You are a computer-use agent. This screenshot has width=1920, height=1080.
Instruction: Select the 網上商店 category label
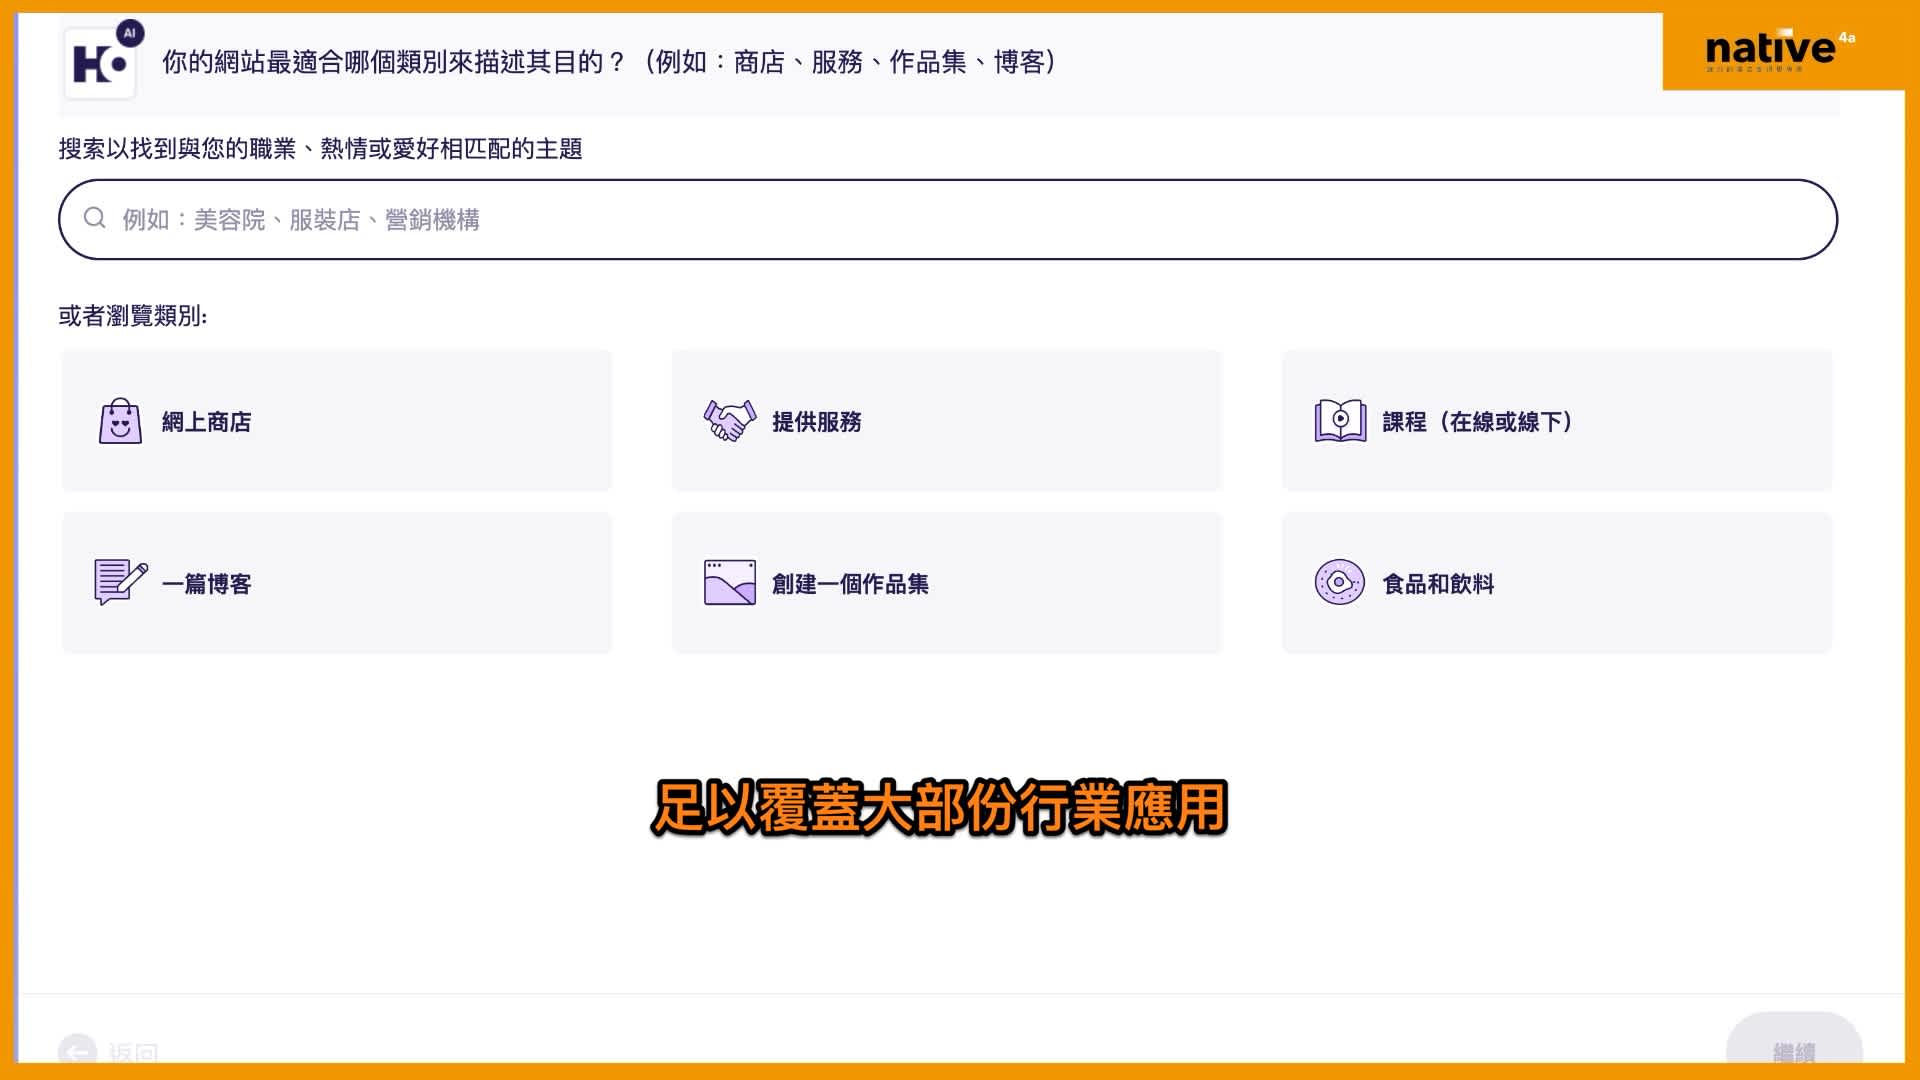pyautogui.click(x=207, y=422)
